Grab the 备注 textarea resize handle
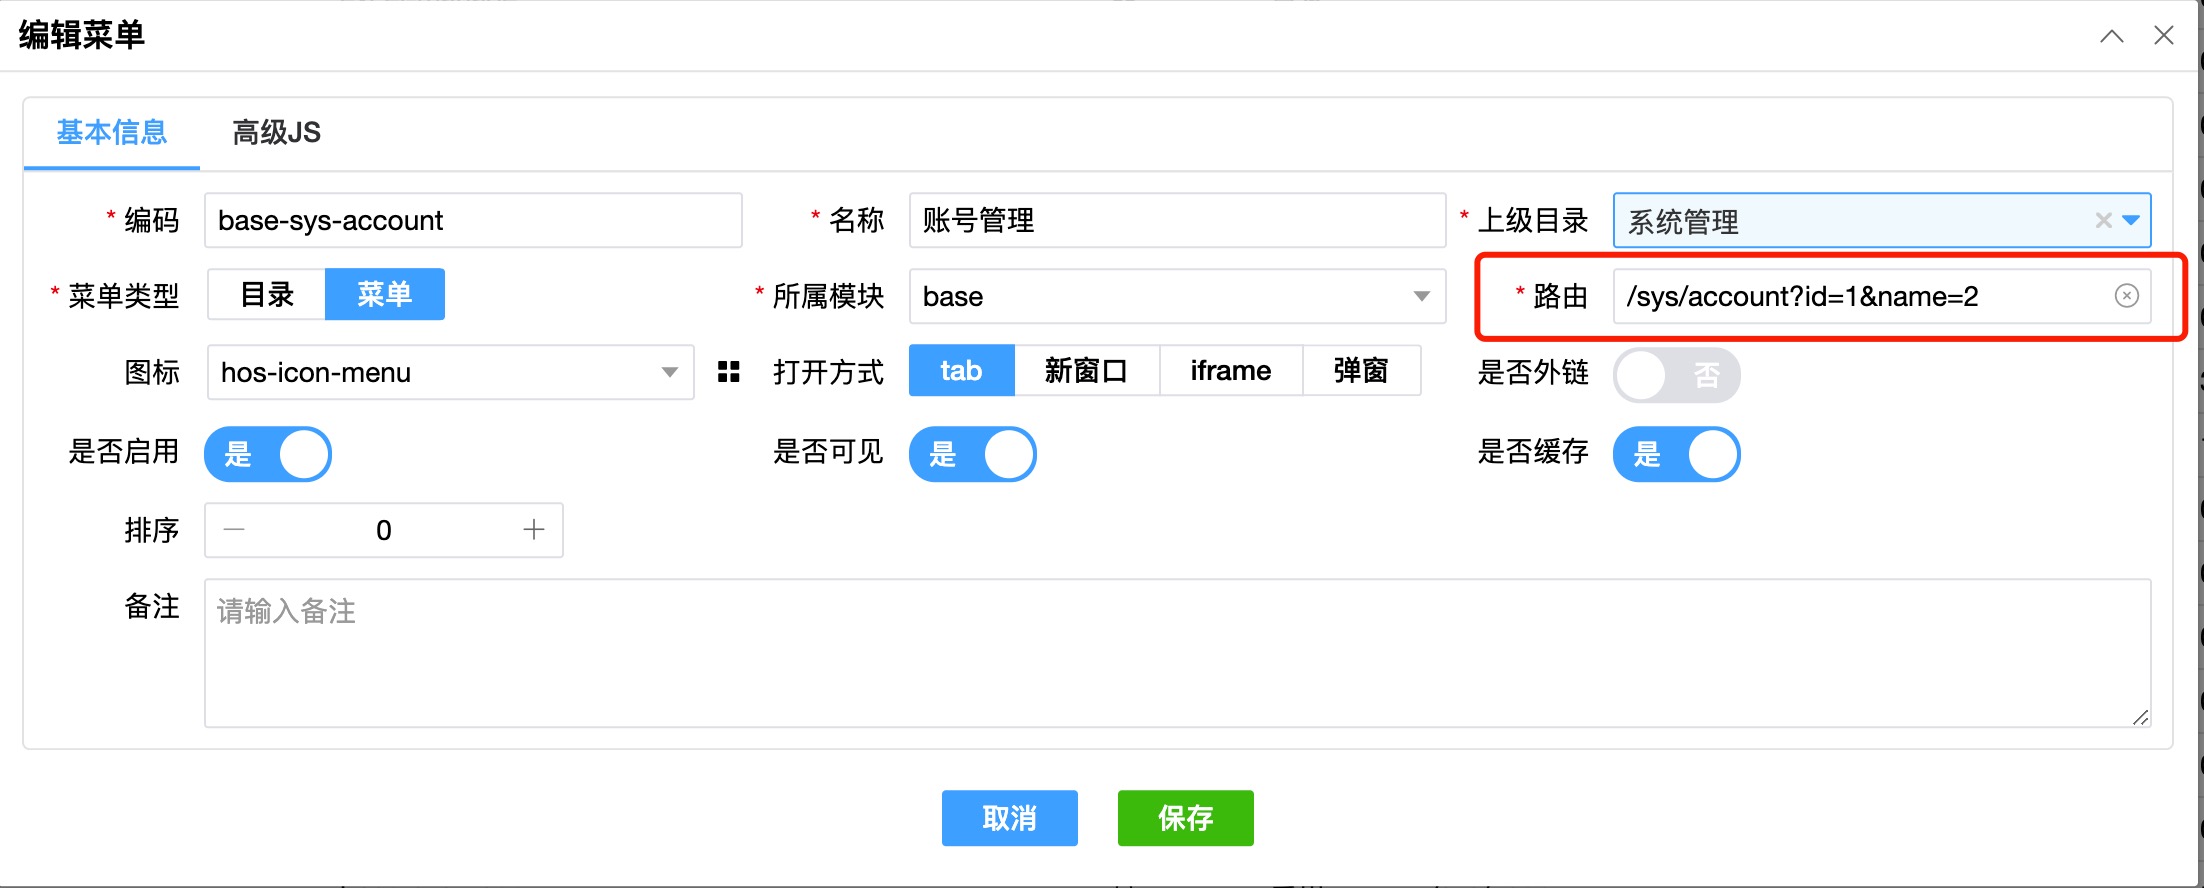Screen dimensions: 2204x888 2140,717
